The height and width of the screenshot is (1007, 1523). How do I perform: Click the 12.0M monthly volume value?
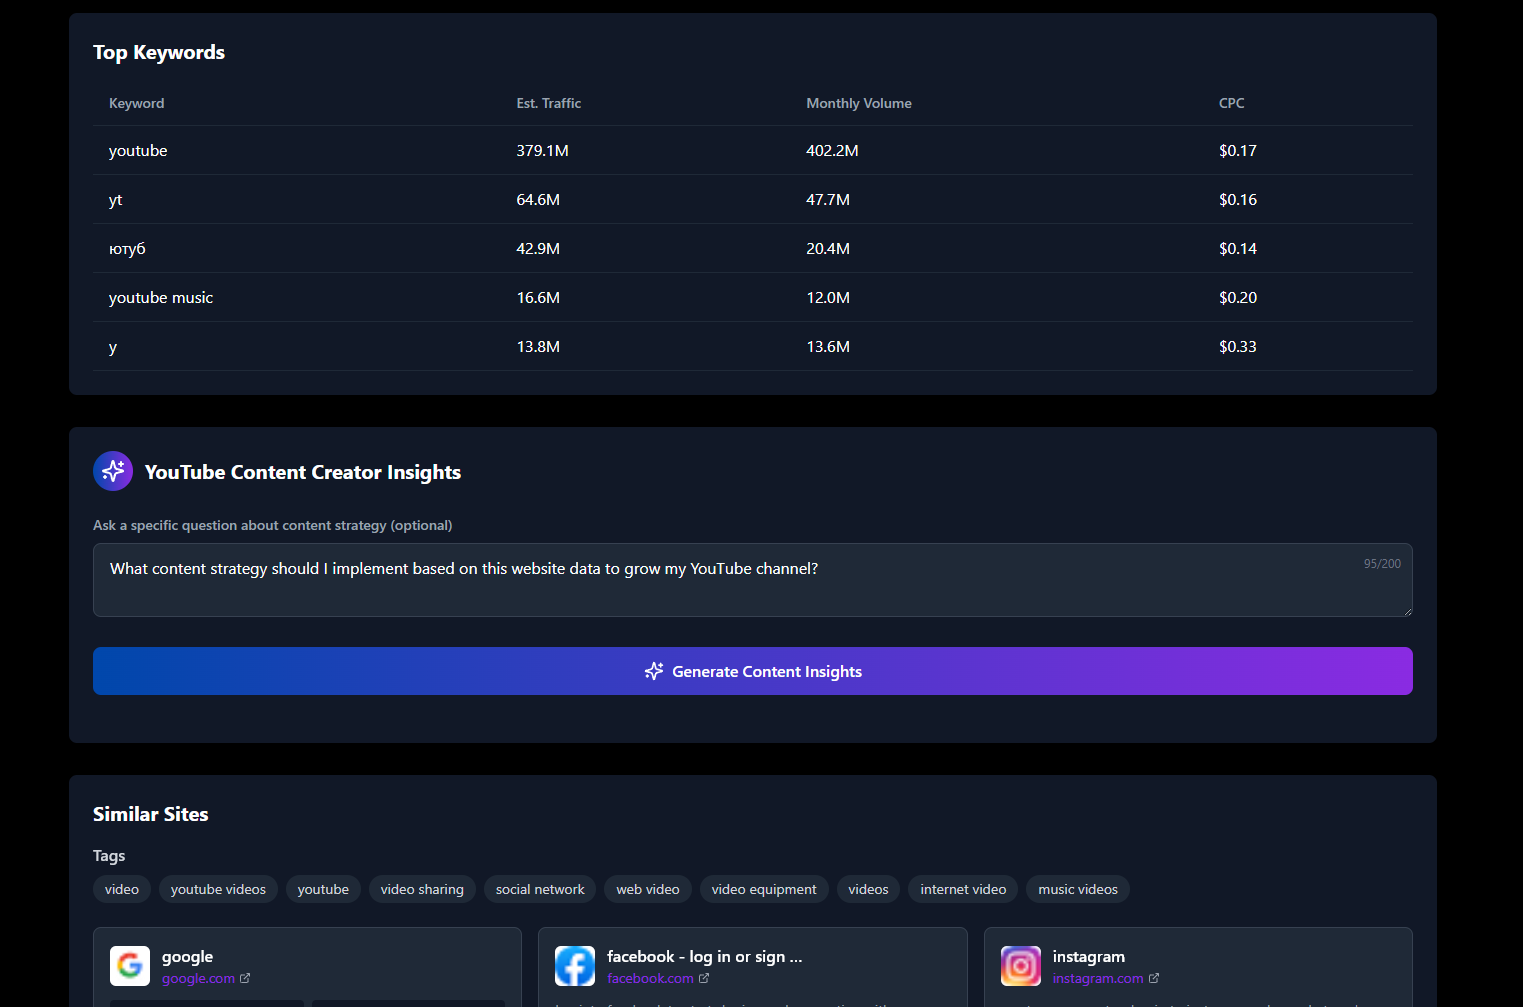click(828, 297)
